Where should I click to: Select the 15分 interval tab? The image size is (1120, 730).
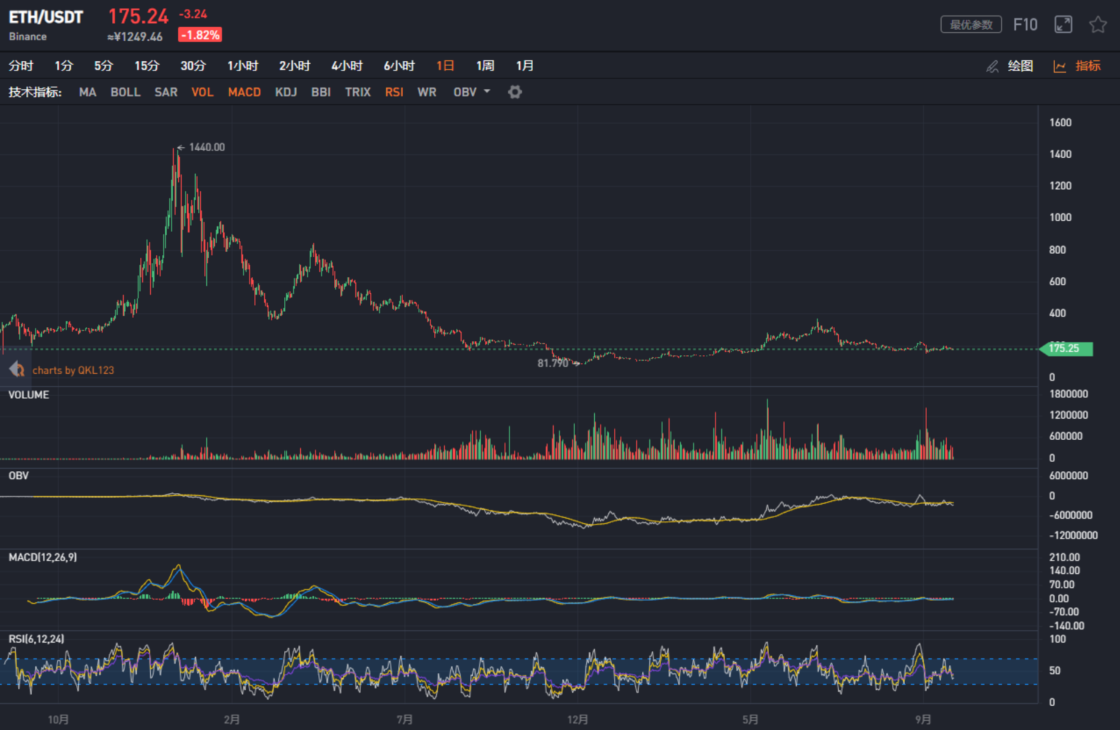[x=147, y=66]
